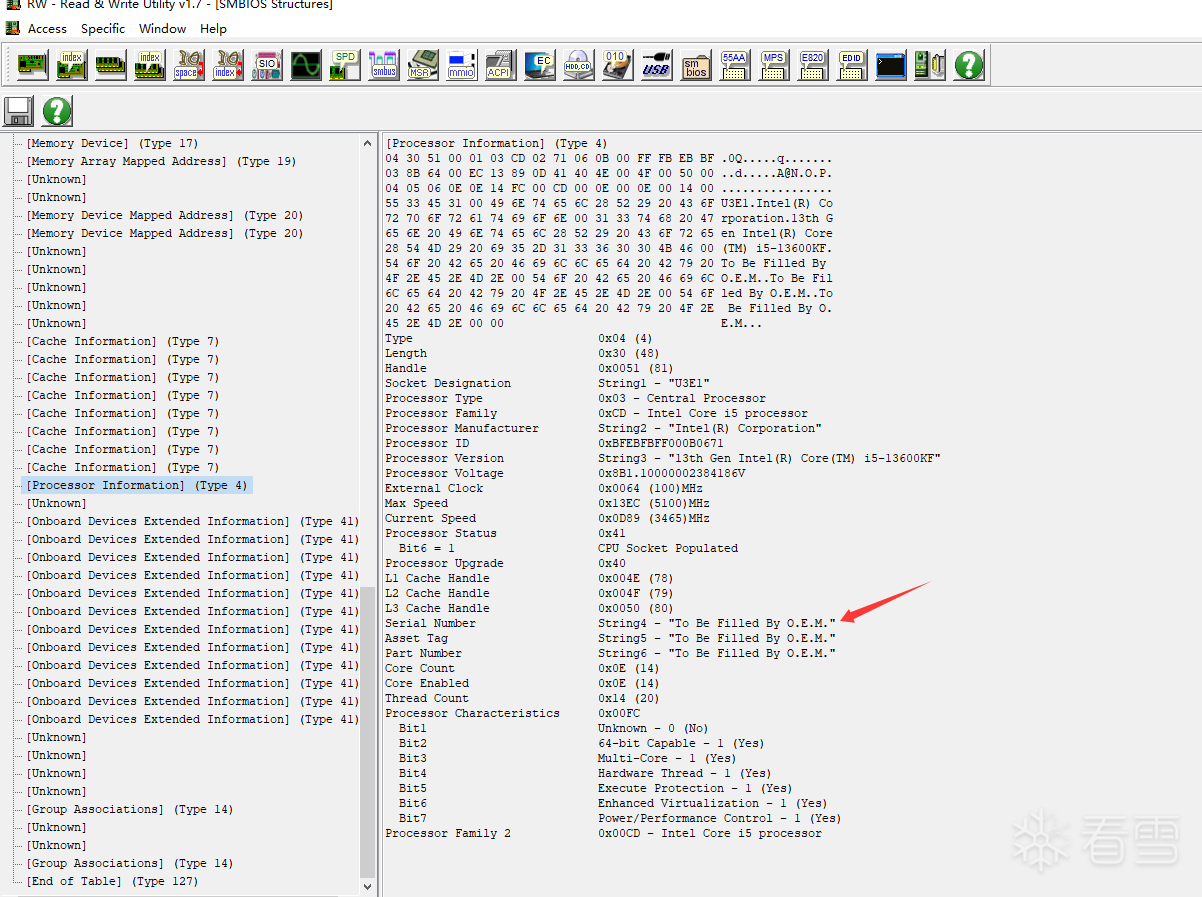Select [Memory Device] (Type 17) entry
Screen dimensions: 1202x897
[x=112, y=143]
